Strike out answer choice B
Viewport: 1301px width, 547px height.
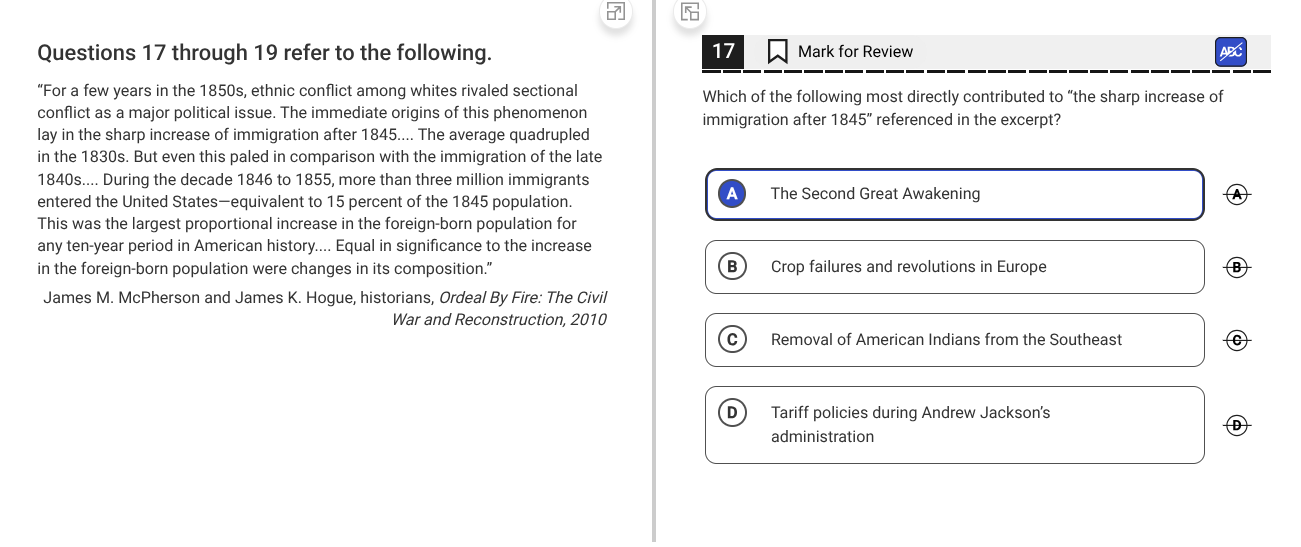pyautogui.click(x=1237, y=267)
